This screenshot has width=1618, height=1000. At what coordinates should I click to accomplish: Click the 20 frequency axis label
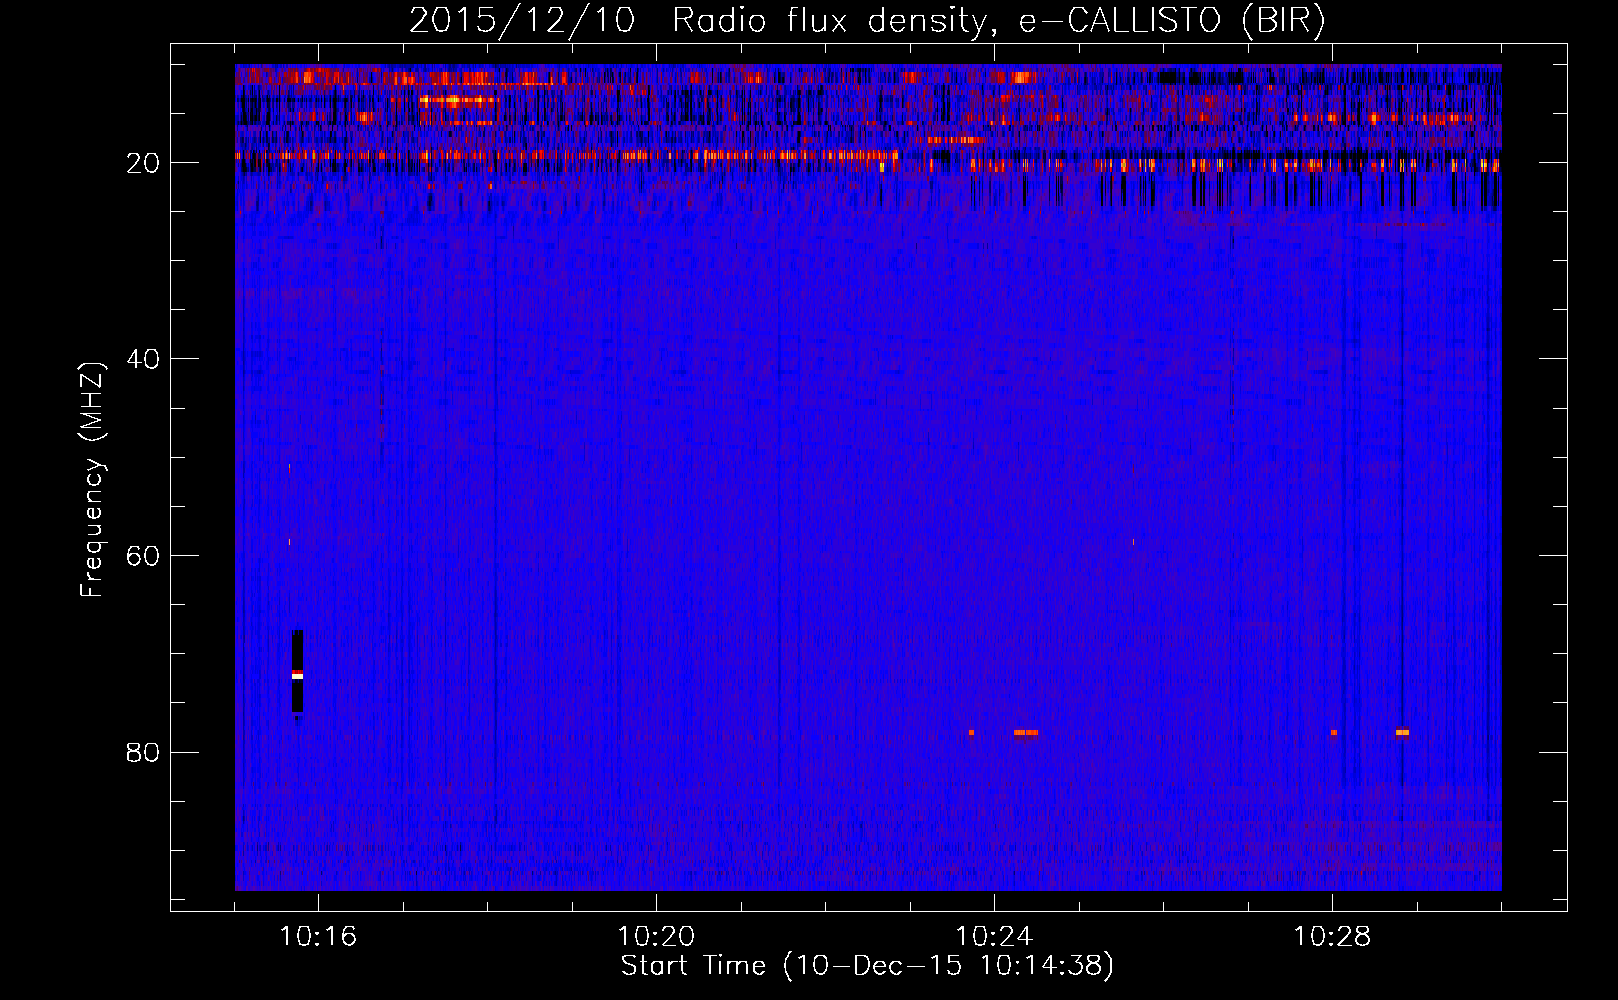143,163
